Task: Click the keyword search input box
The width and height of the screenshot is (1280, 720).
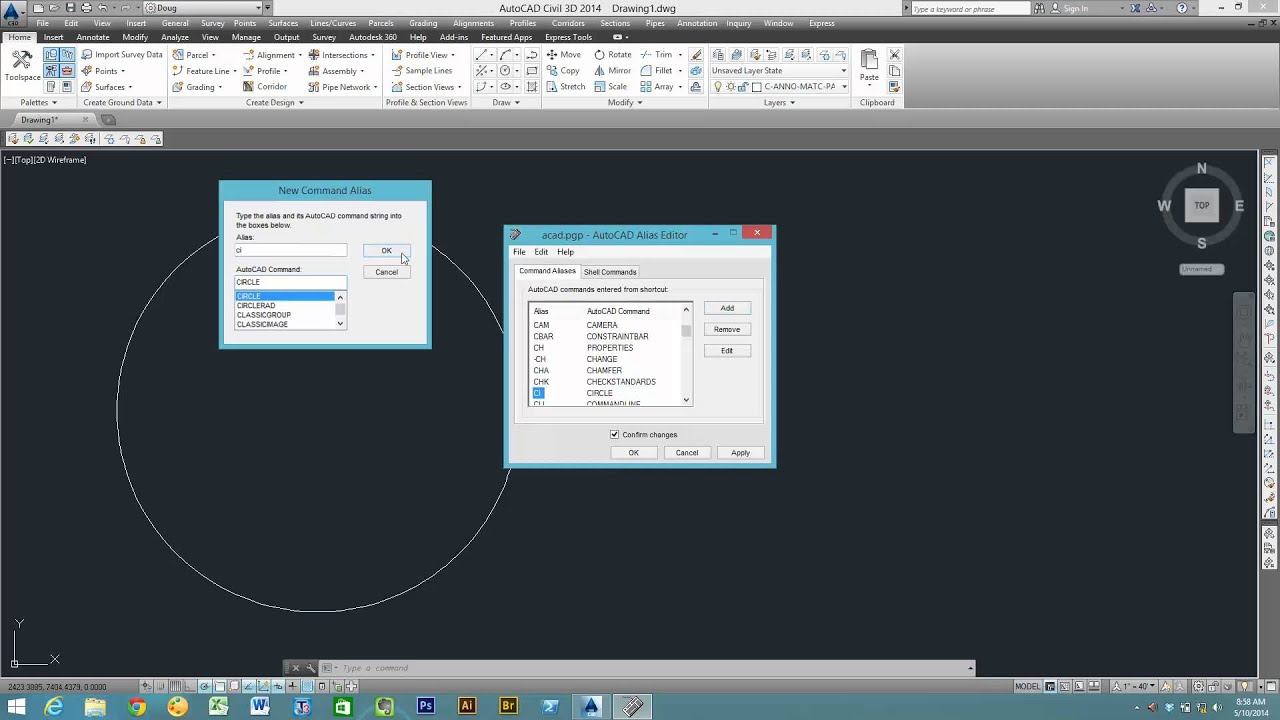Action: [x=970, y=8]
